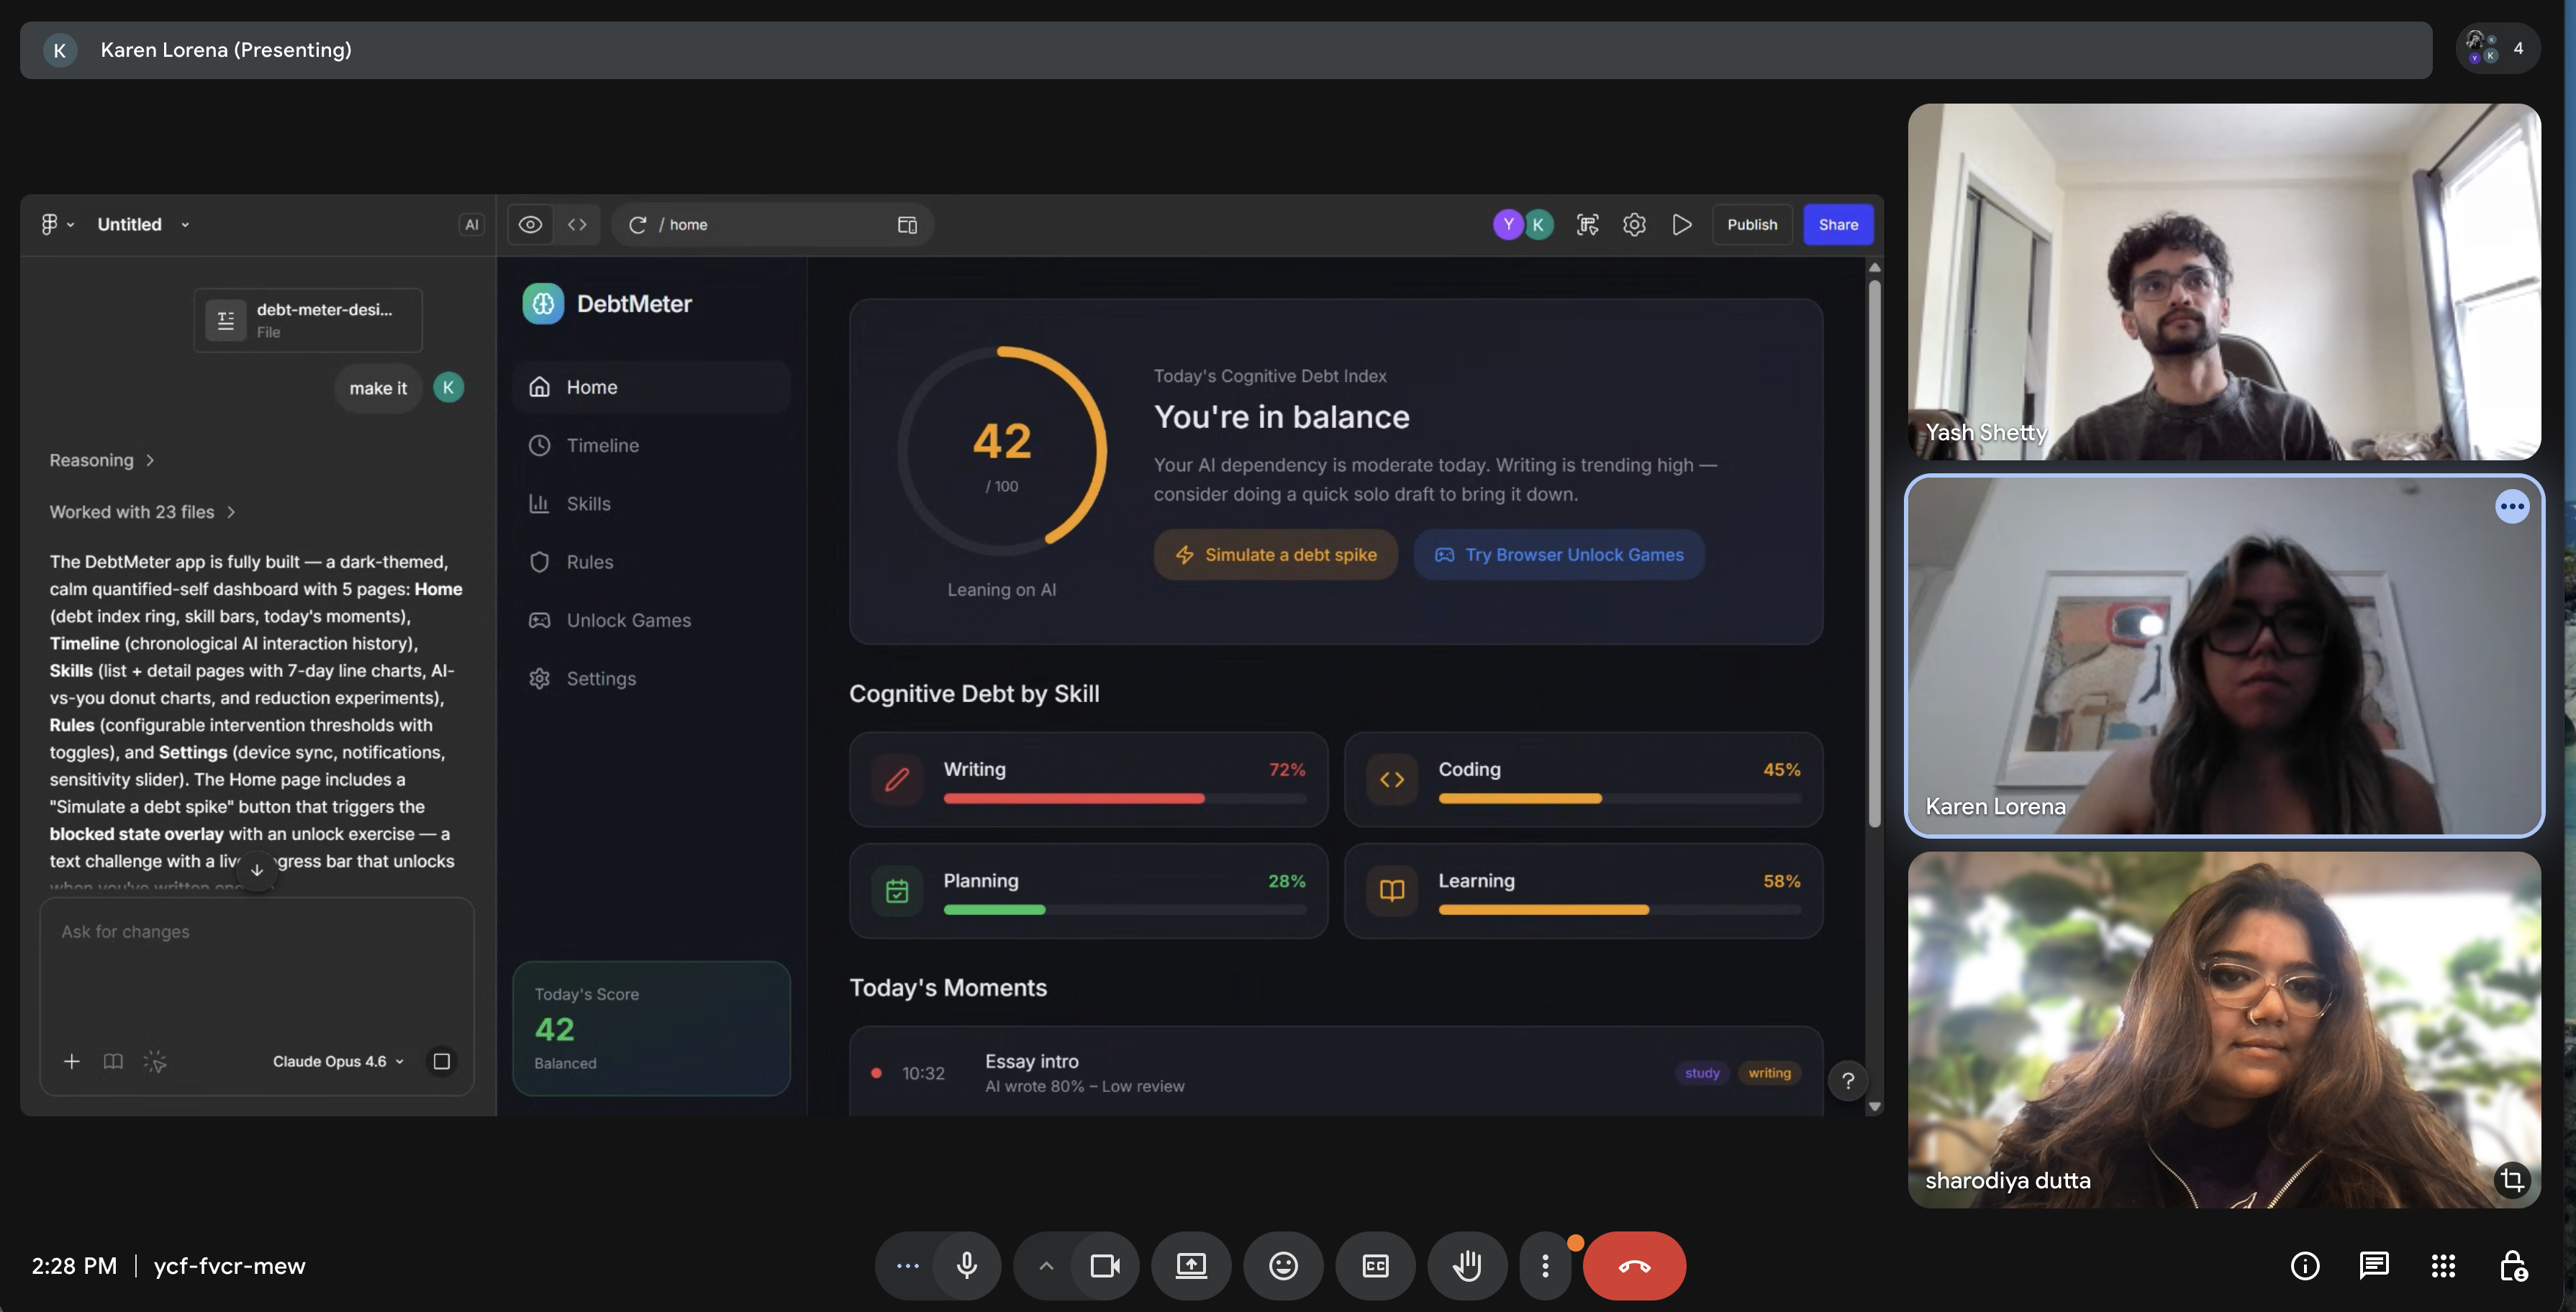Open the emoji reactions button

pos(1283,1266)
